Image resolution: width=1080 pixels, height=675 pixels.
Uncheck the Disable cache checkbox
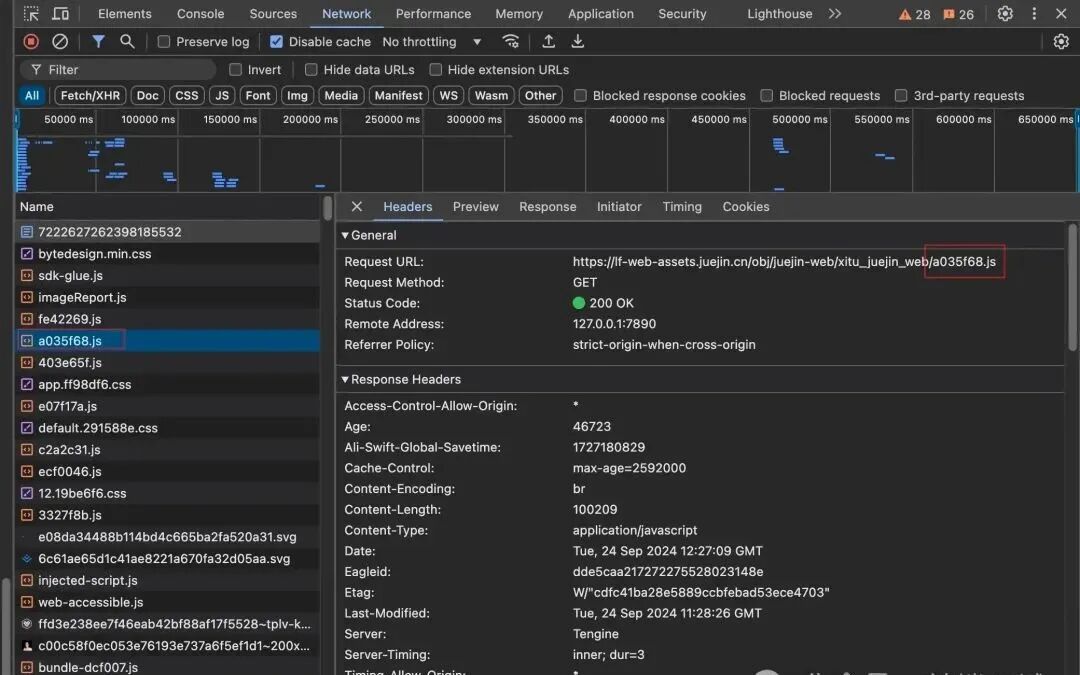coord(277,42)
